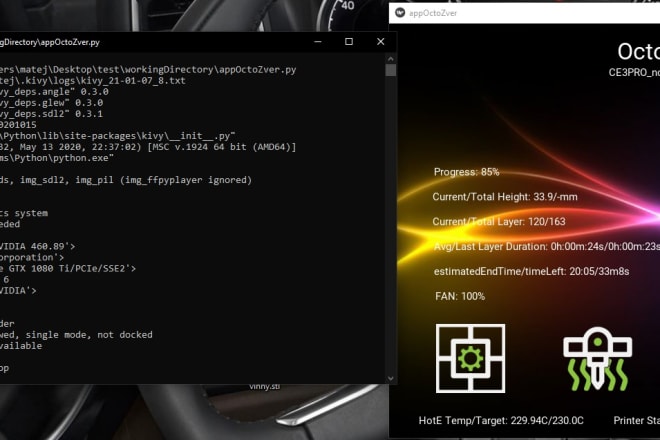Click the console line with python.exe
This screenshot has width=660, height=440.
coord(57,158)
